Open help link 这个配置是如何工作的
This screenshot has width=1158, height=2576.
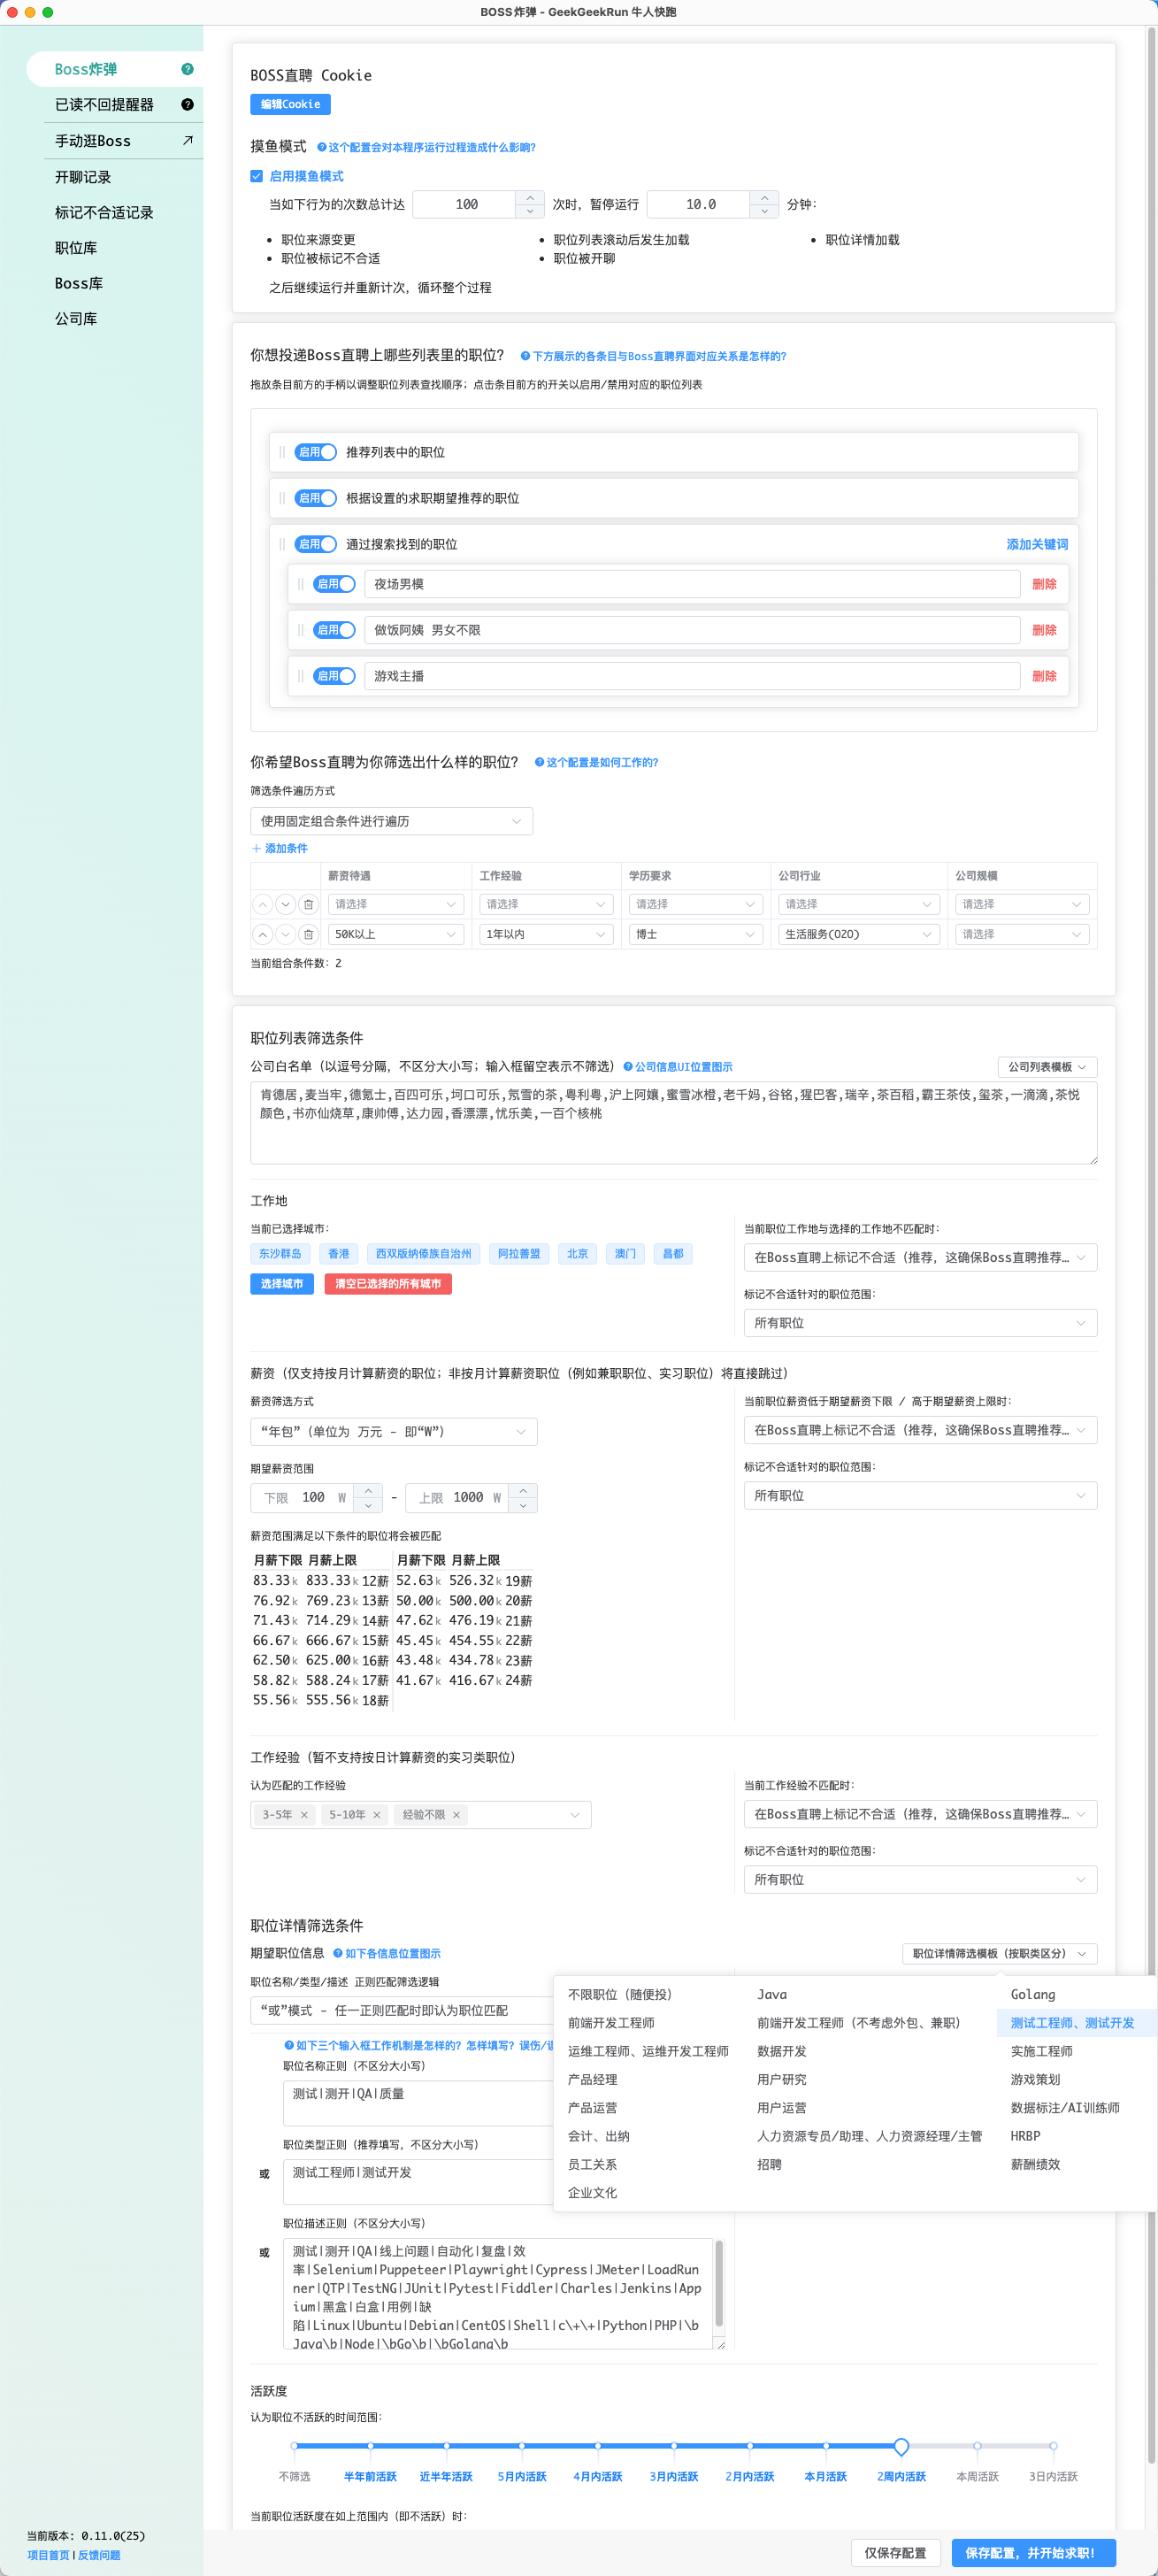[x=596, y=762]
